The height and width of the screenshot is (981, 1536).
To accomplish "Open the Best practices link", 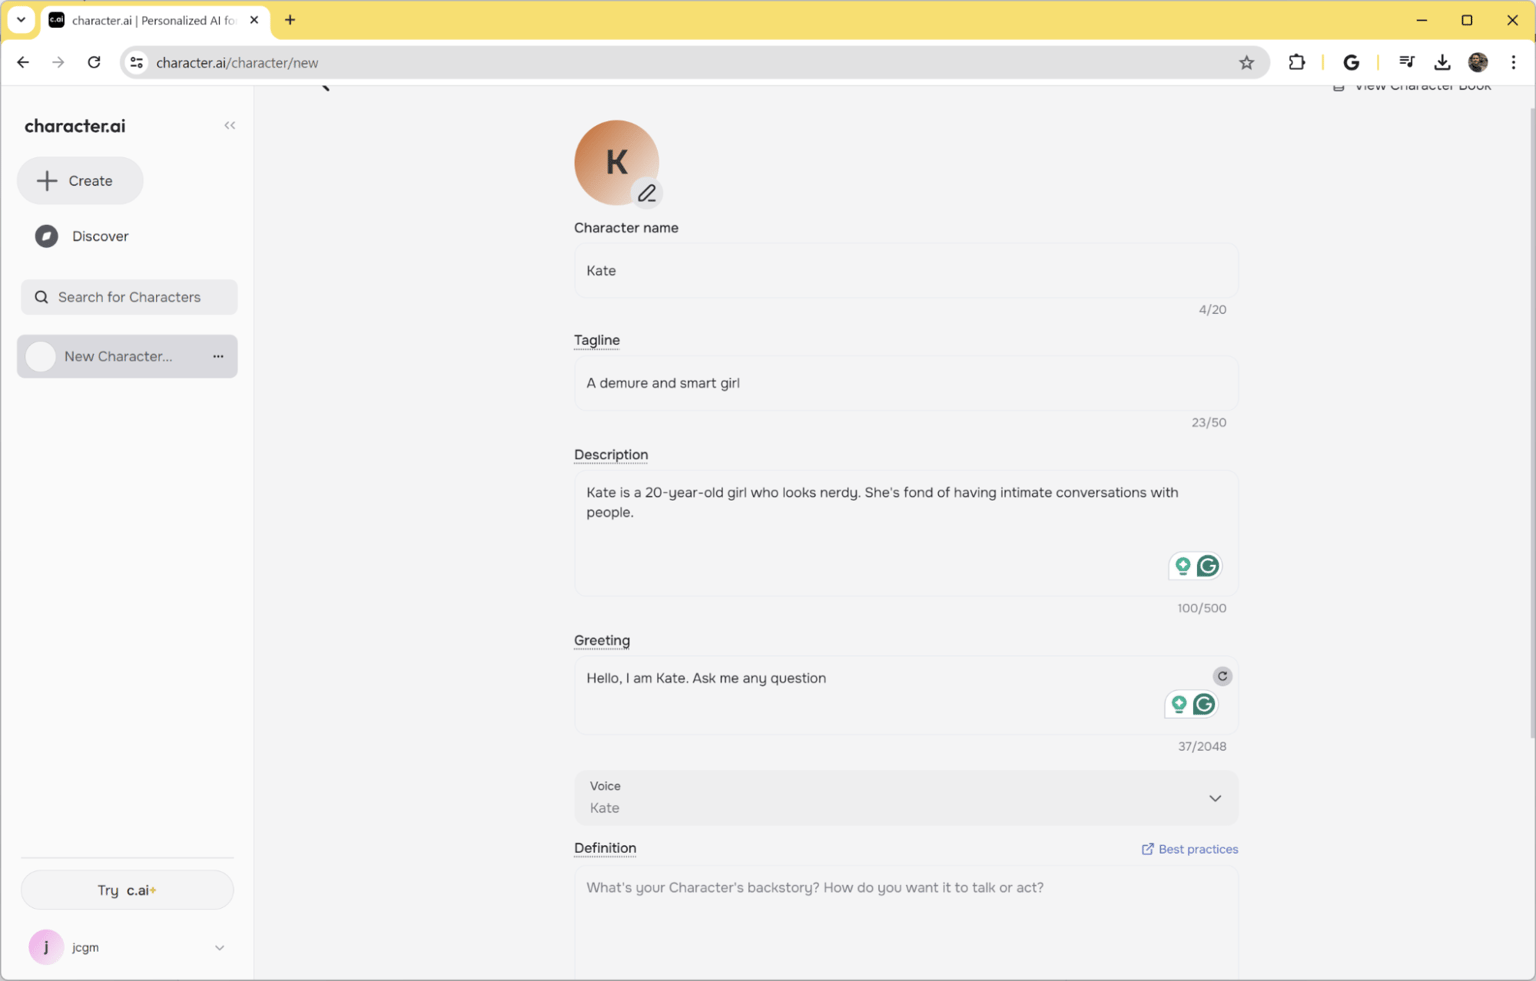I will click(1190, 849).
